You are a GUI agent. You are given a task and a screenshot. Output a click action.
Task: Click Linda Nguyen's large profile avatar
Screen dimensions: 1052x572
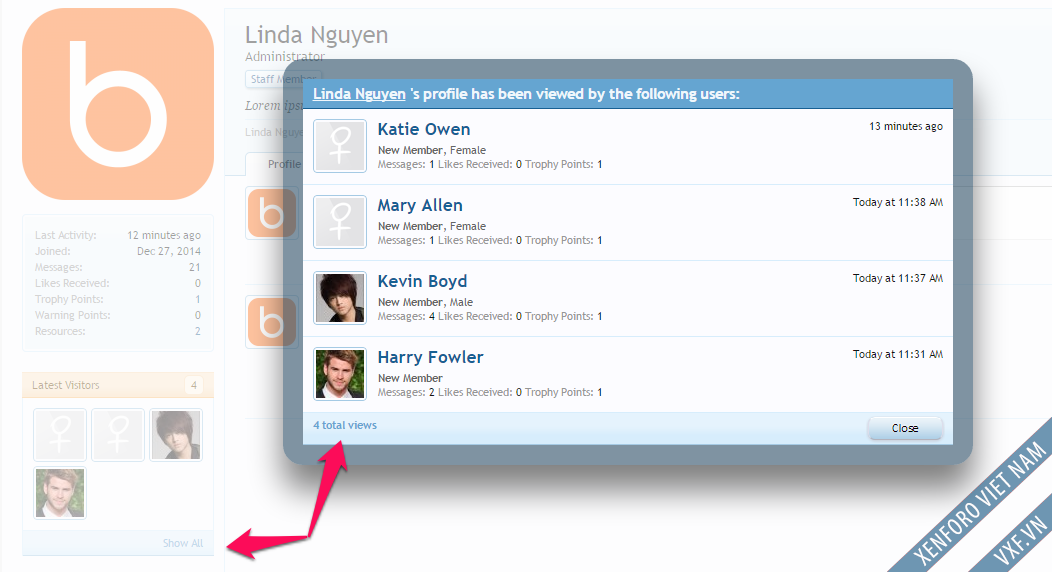click(x=118, y=104)
